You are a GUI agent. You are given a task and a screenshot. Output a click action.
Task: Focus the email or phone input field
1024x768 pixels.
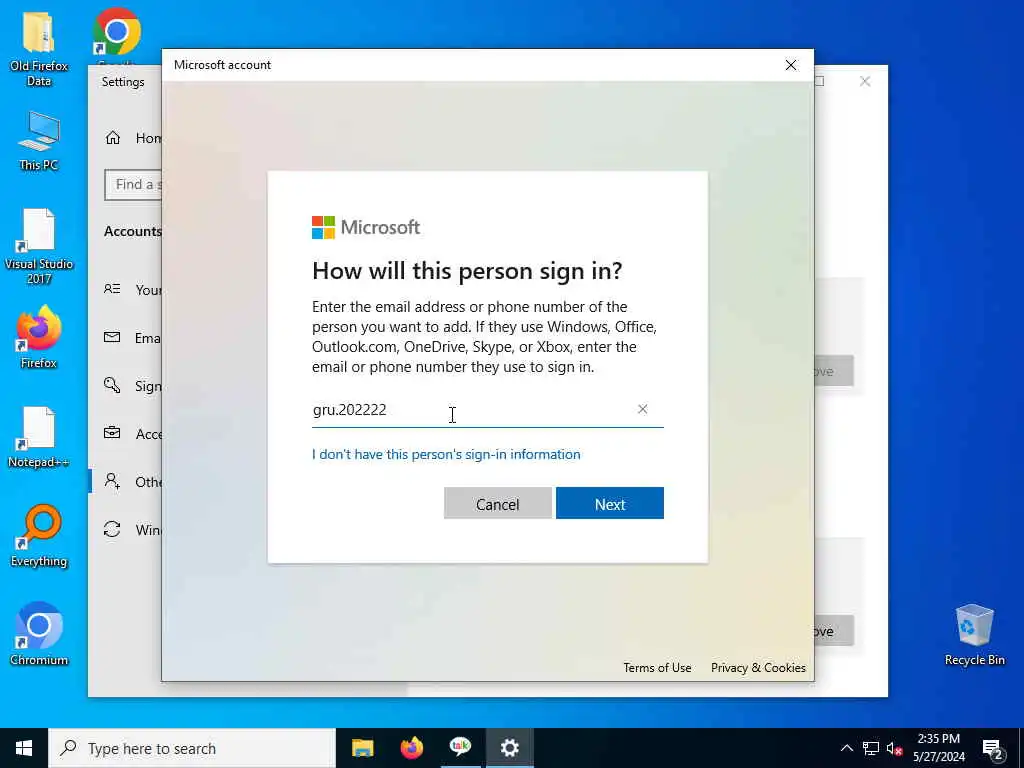[487, 410]
